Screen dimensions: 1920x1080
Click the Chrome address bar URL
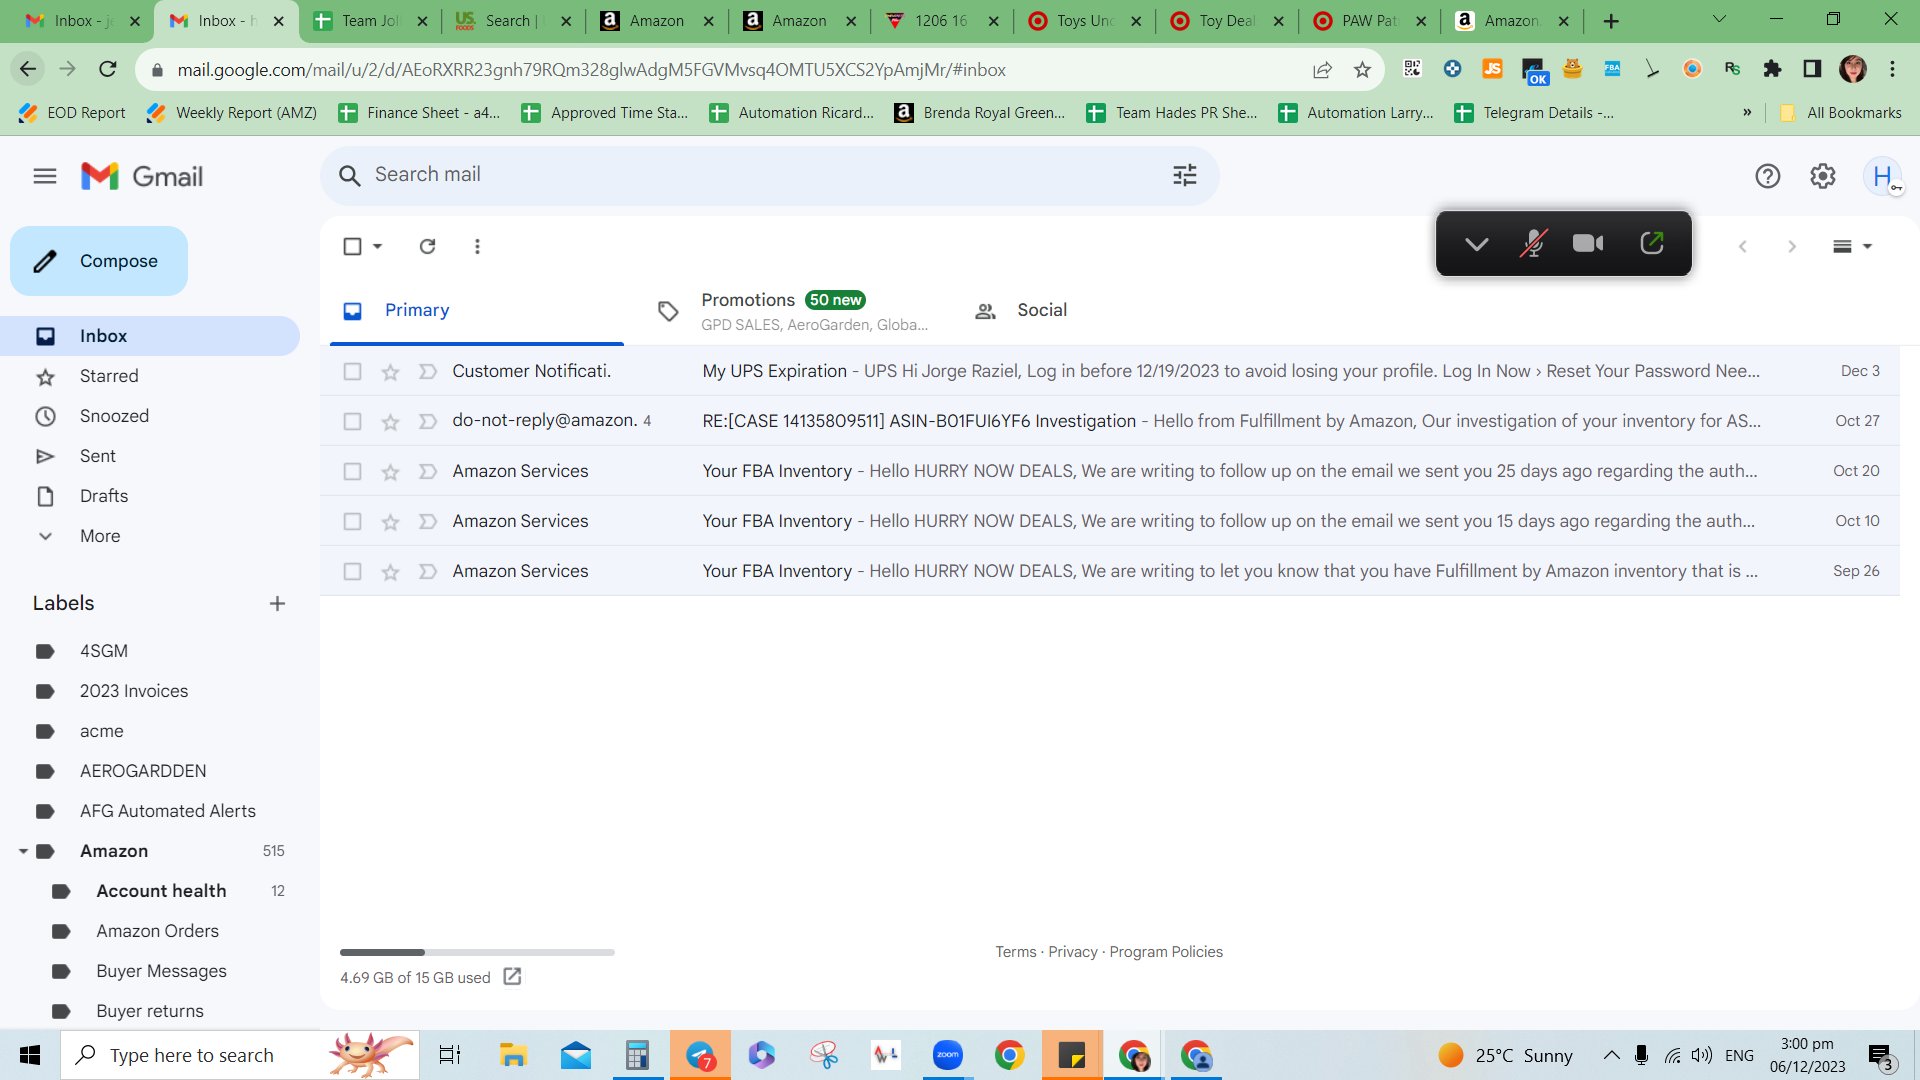(x=591, y=69)
